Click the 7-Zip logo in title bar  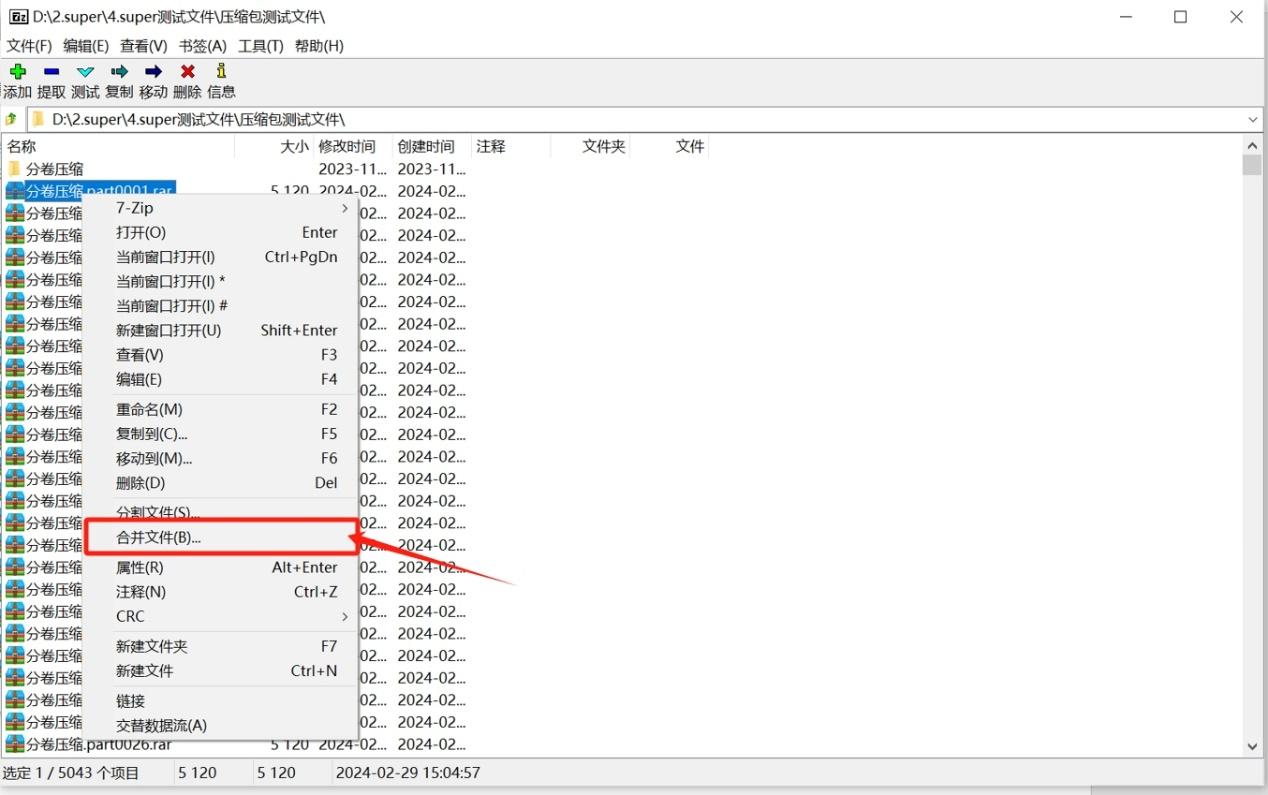[x=17, y=17]
